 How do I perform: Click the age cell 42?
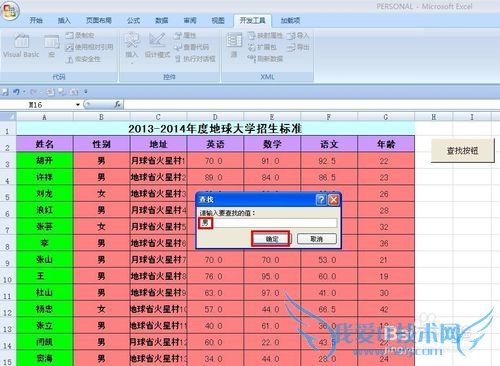386,309
